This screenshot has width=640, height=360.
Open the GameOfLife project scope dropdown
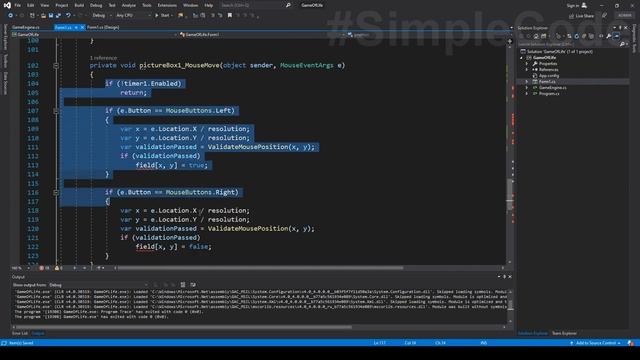(x=95, y=35)
